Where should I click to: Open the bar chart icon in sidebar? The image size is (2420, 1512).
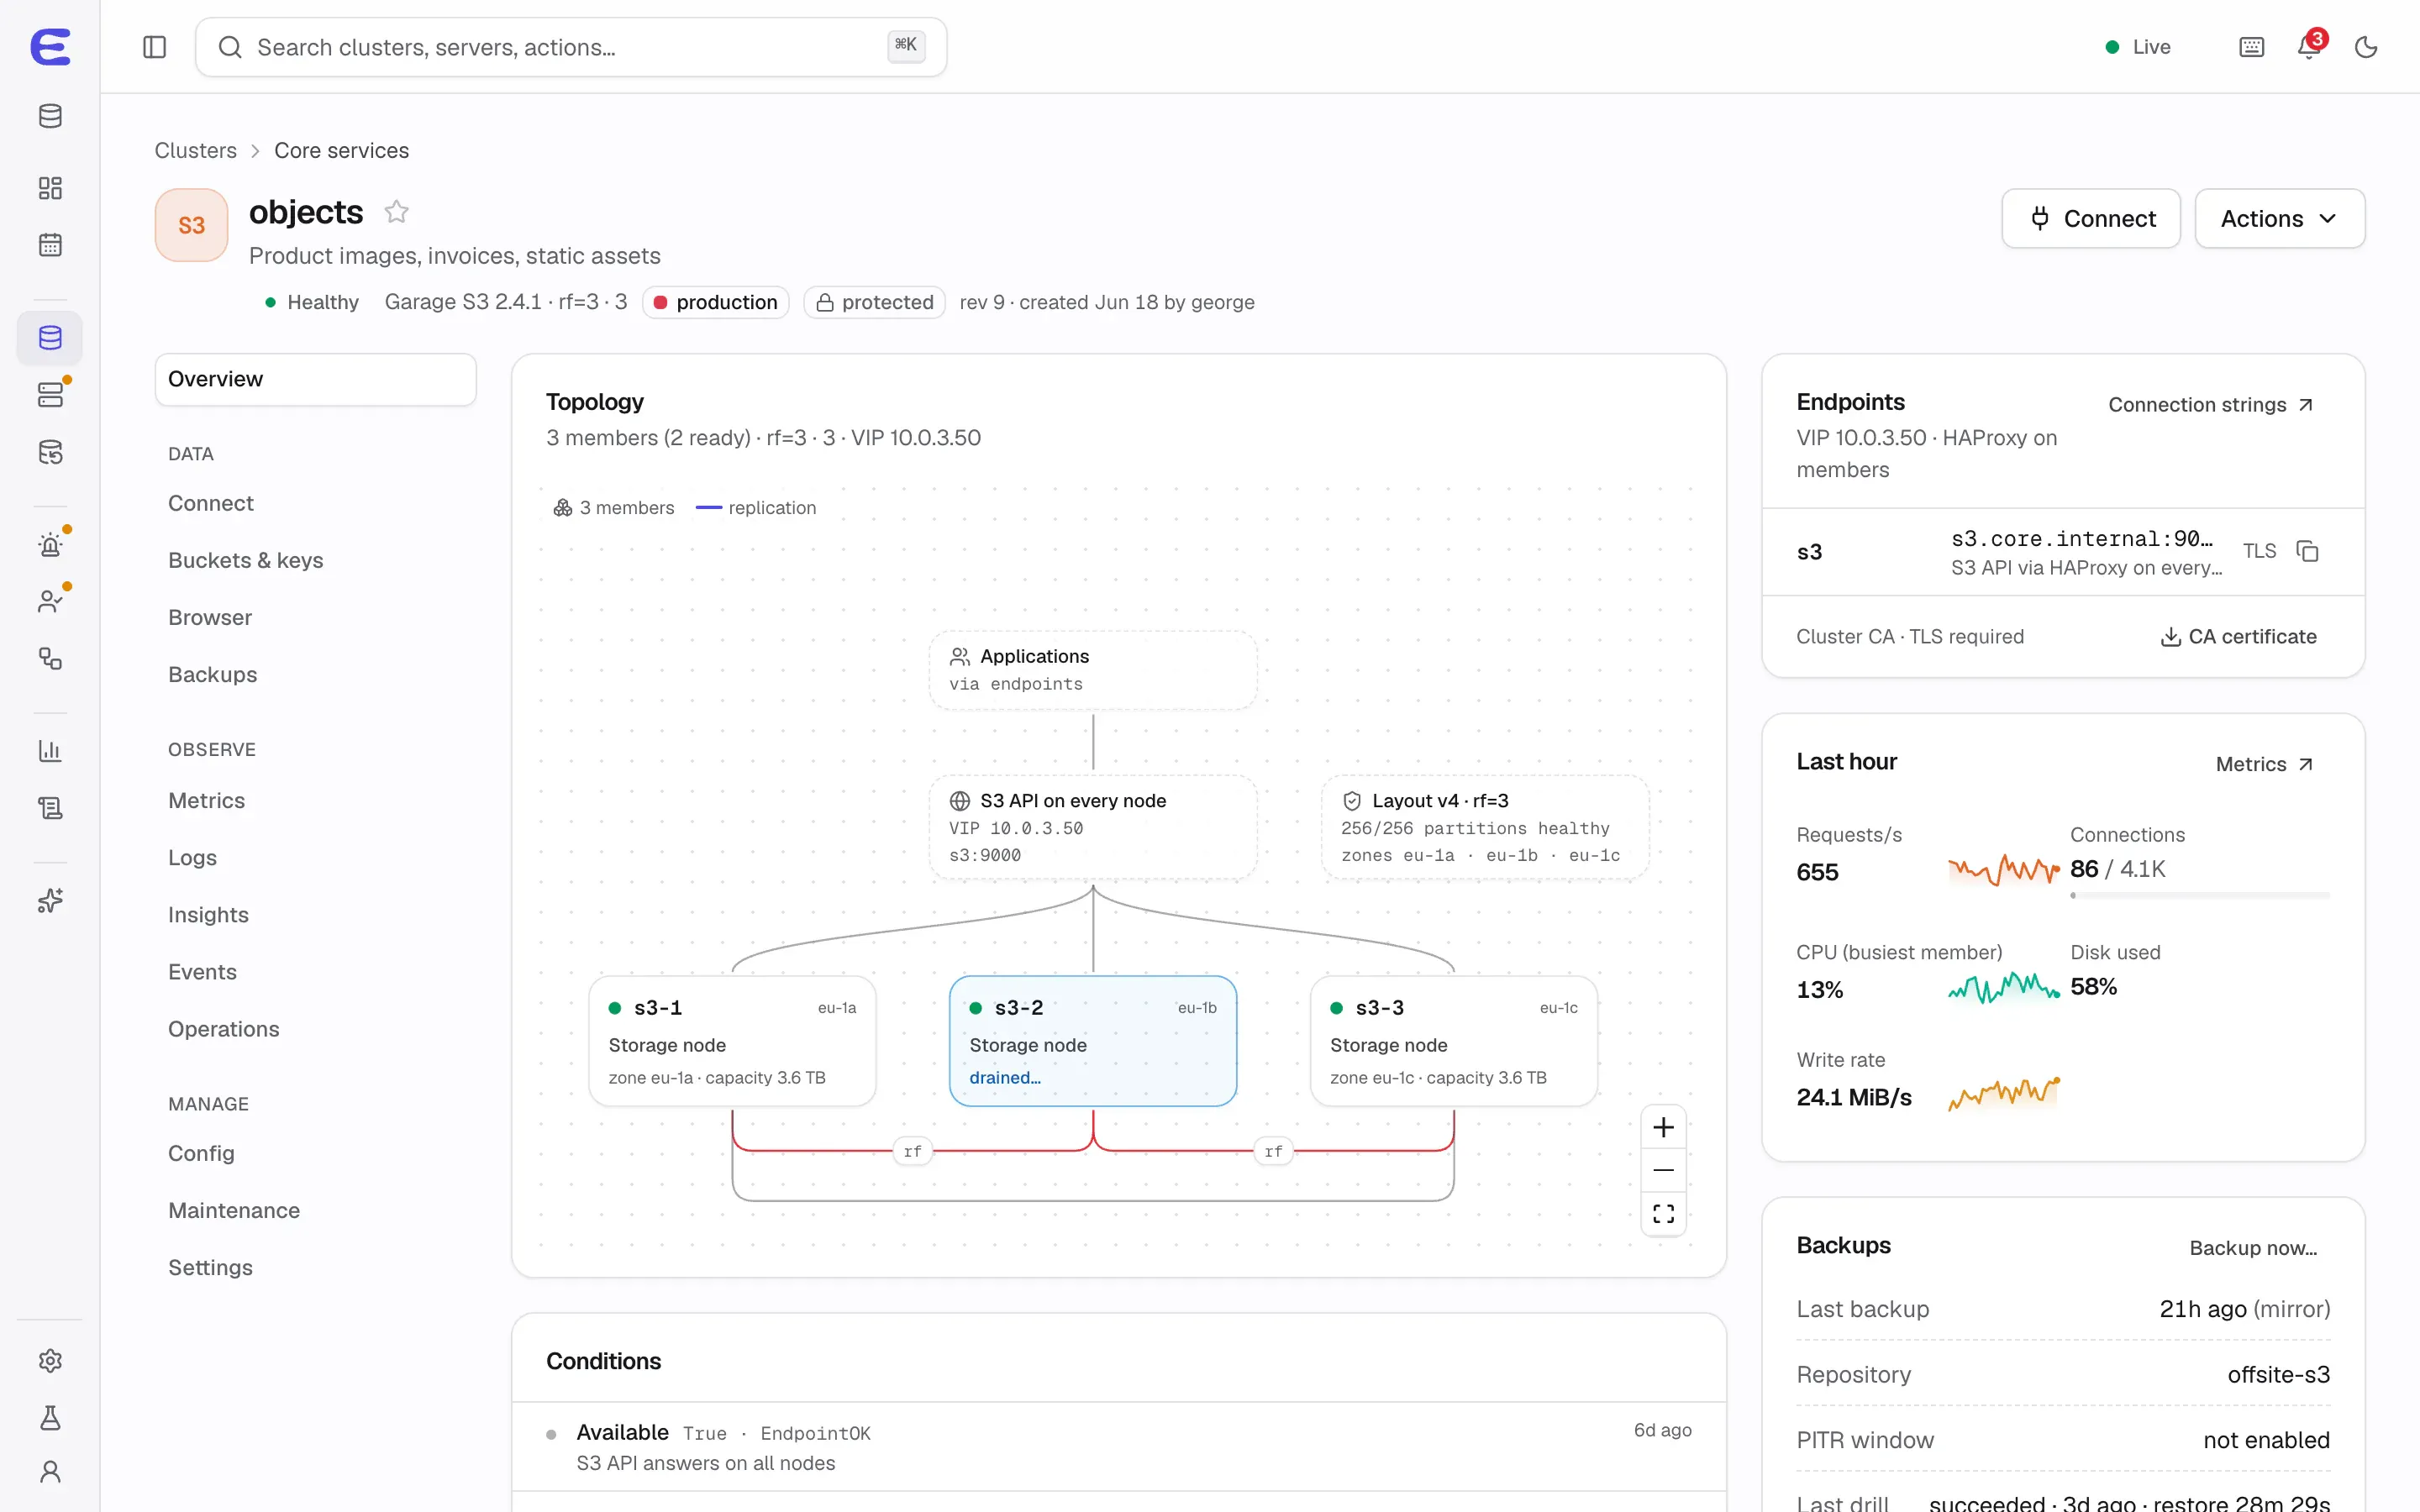(50, 751)
